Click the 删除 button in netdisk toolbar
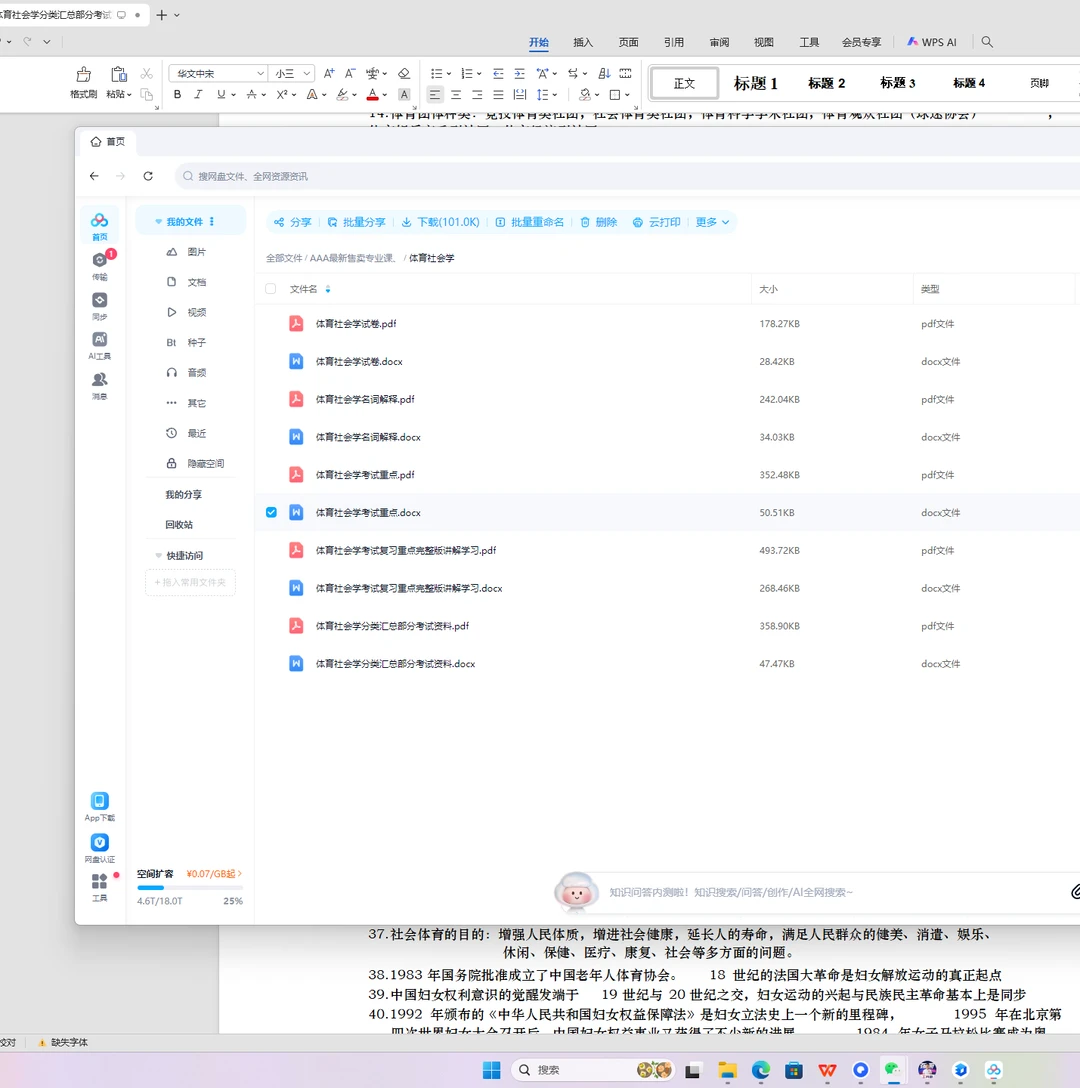Screen dimensions: 1080x1088 tap(598, 222)
